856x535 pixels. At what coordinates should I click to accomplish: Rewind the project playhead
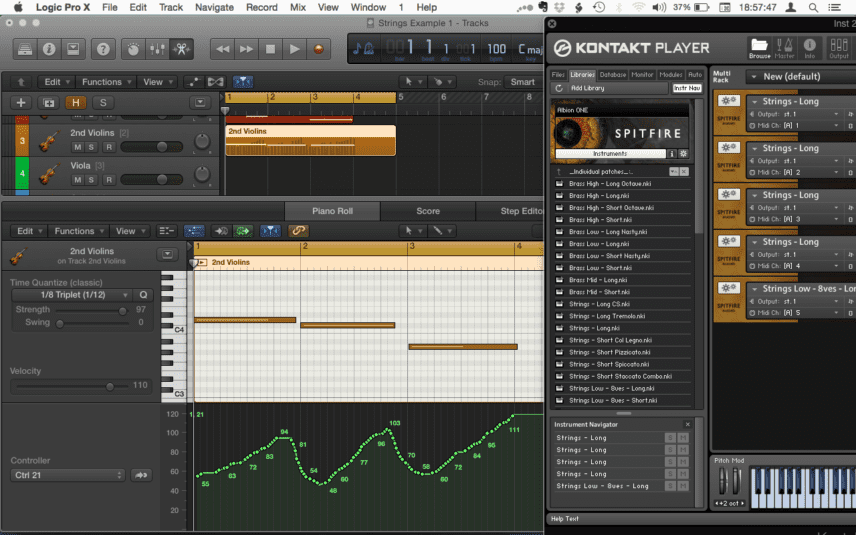(x=223, y=49)
